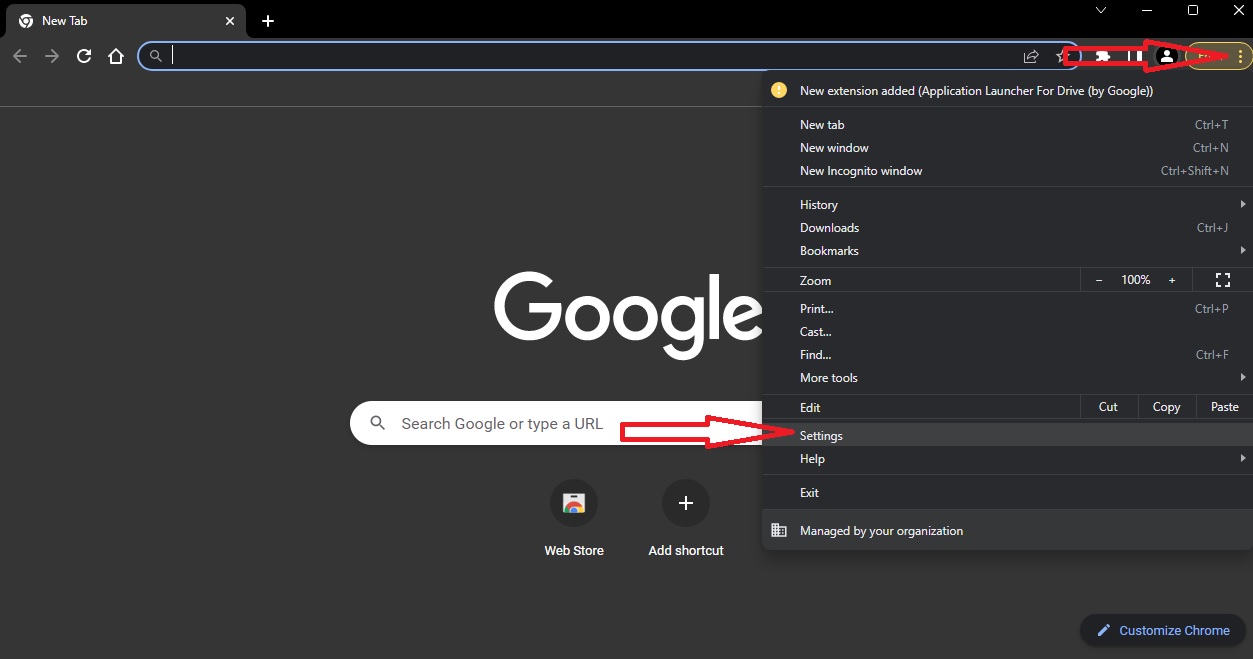Click the magnifier icon in address bar
Viewport: 1253px width, 659px height.
click(x=155, y=56)
